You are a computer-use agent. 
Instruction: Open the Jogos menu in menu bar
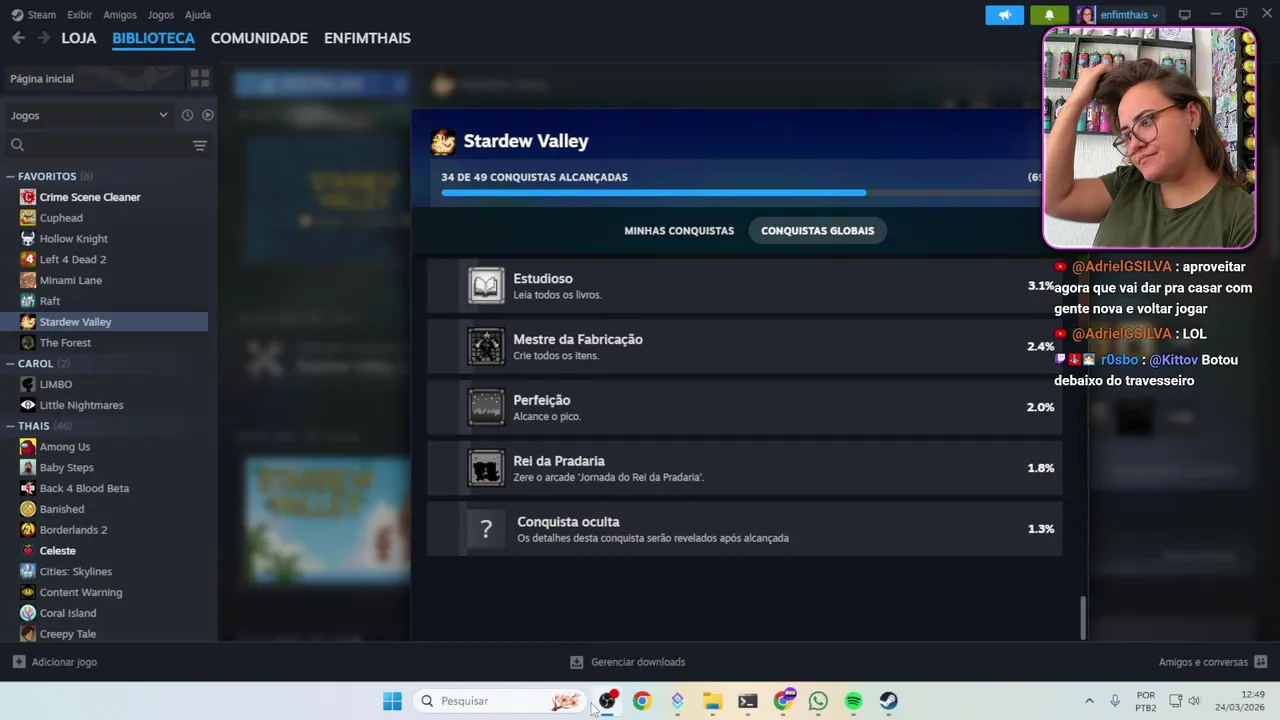point(160,15)
